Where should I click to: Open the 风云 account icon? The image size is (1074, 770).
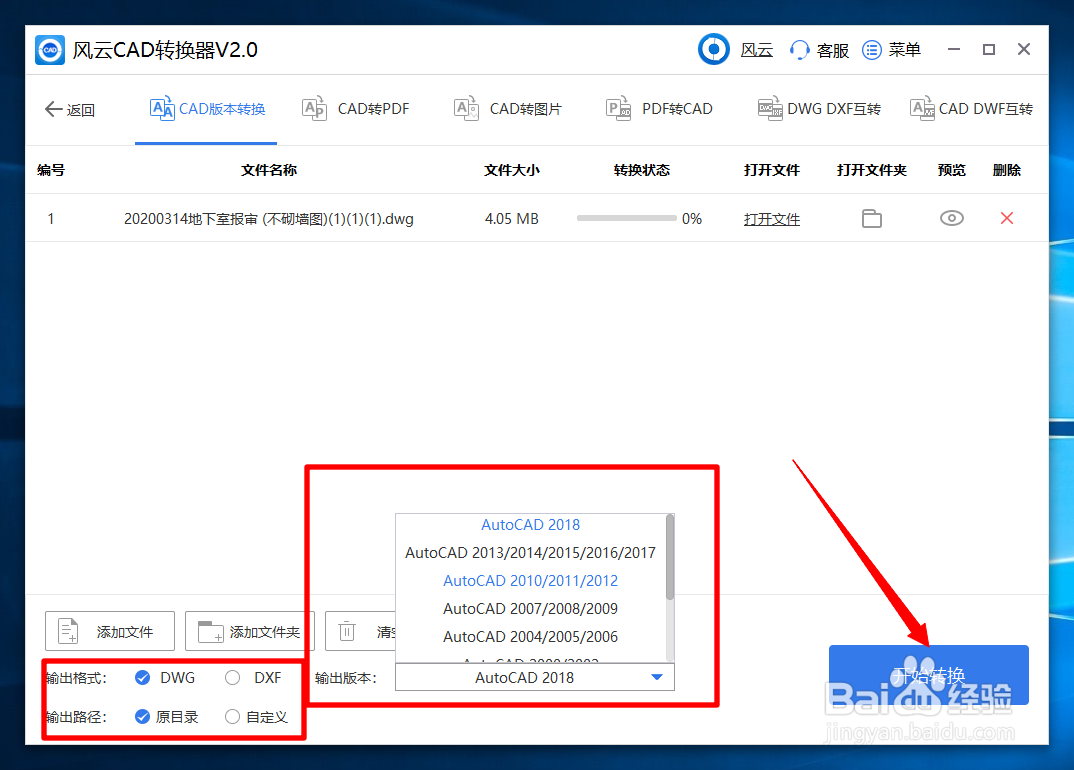714,49
